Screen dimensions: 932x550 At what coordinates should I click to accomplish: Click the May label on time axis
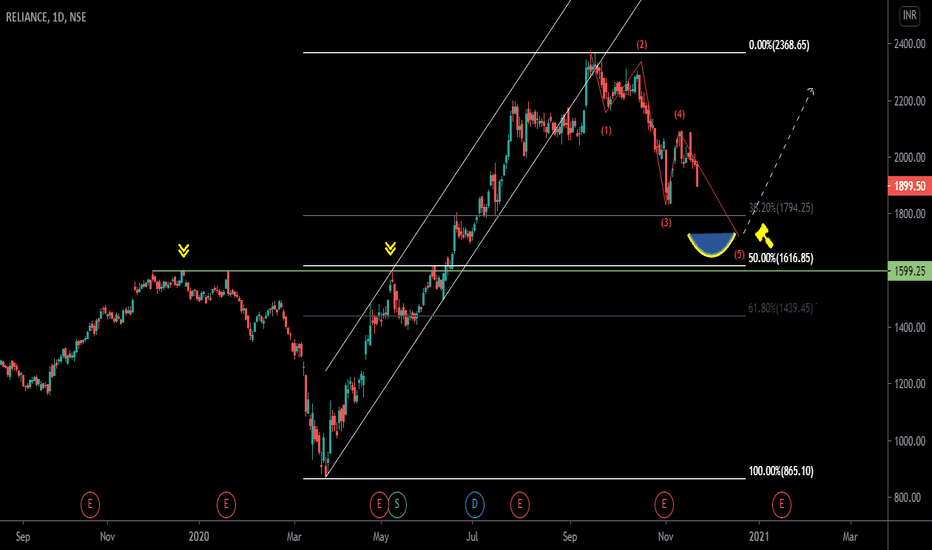[x=381, y=536]
